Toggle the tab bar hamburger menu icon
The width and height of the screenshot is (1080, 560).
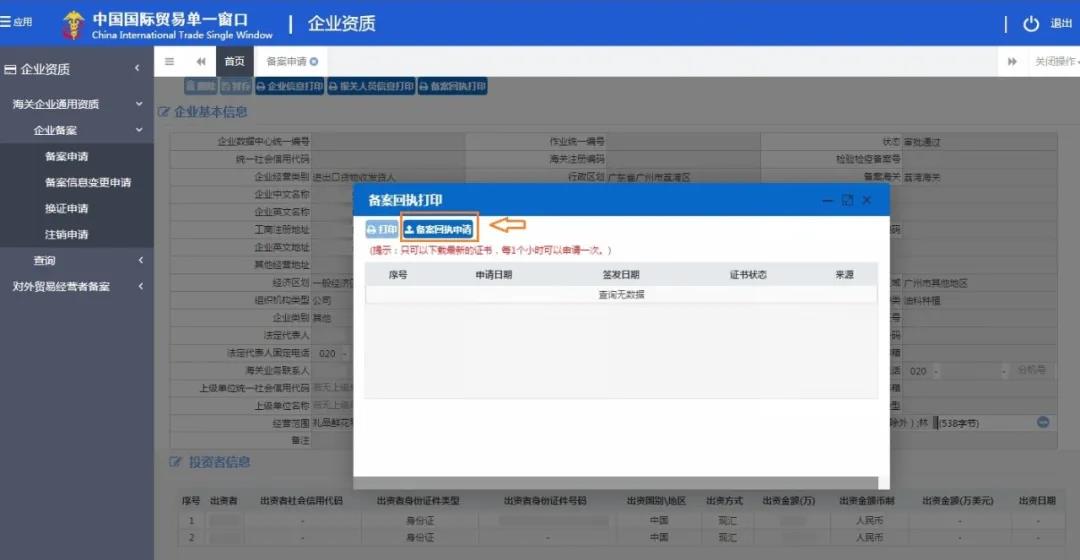point(169,62)
